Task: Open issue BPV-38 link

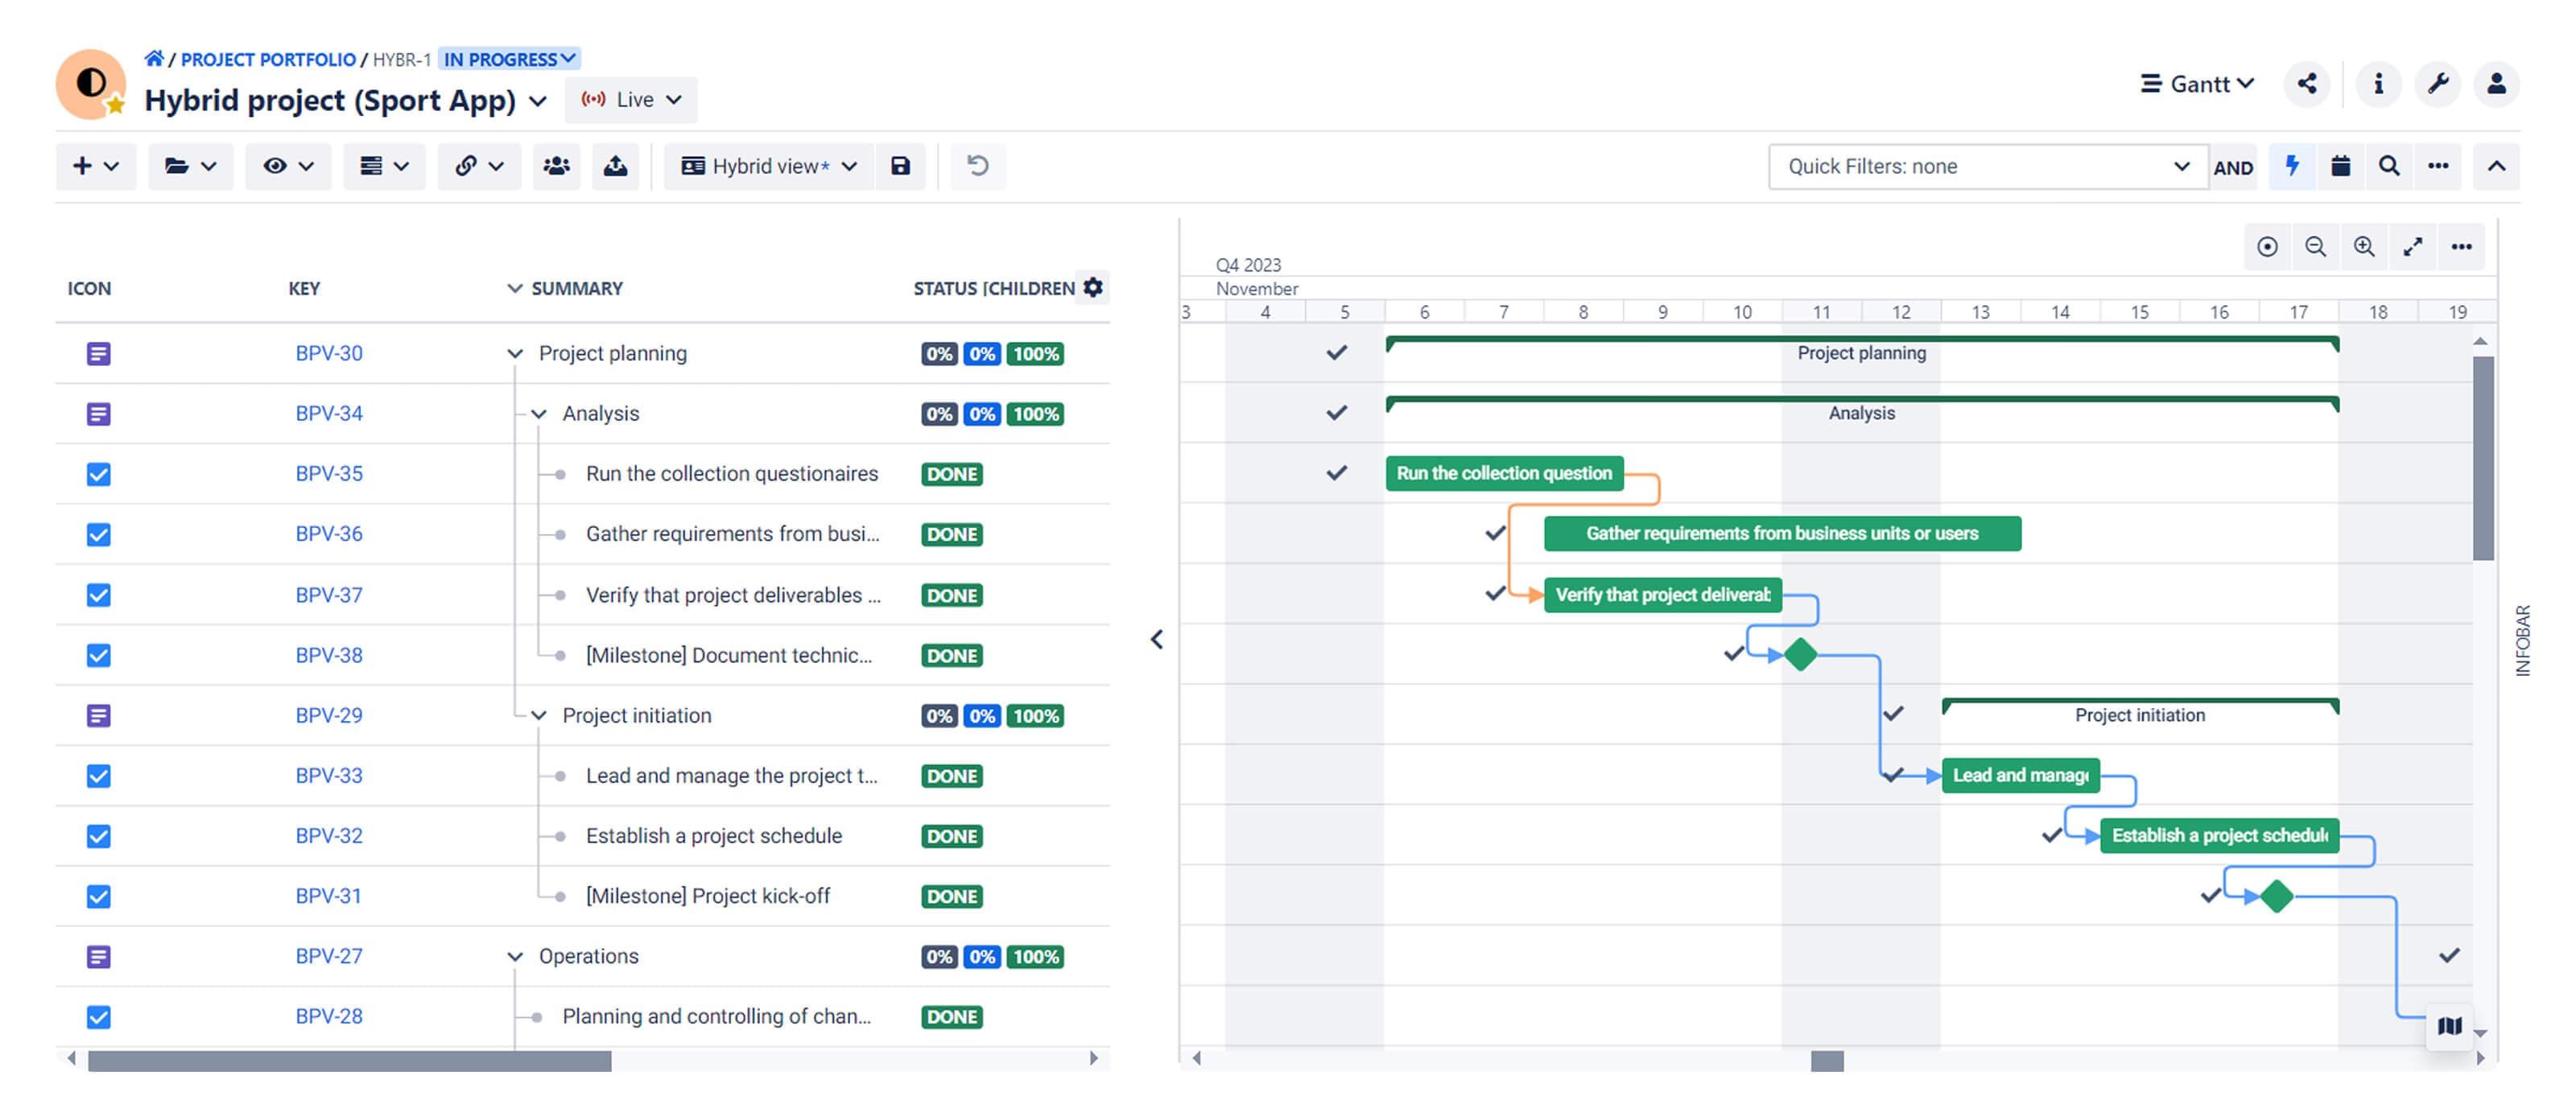Action: click(329, 655)
